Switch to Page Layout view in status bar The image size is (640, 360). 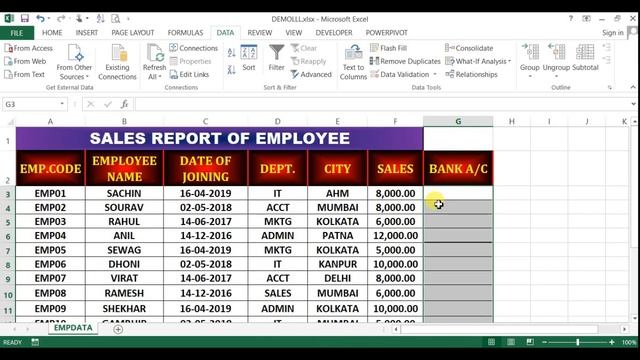click(511, 342)
